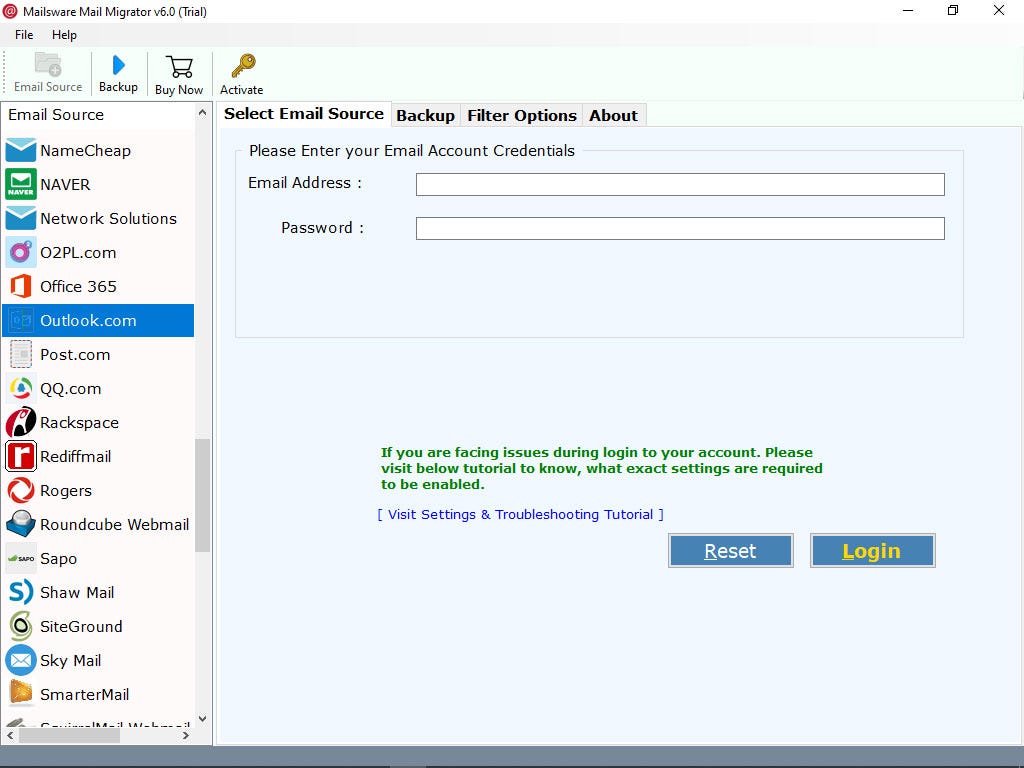
Task: Click the Rediffmail red icon
Action: point(21,456)
